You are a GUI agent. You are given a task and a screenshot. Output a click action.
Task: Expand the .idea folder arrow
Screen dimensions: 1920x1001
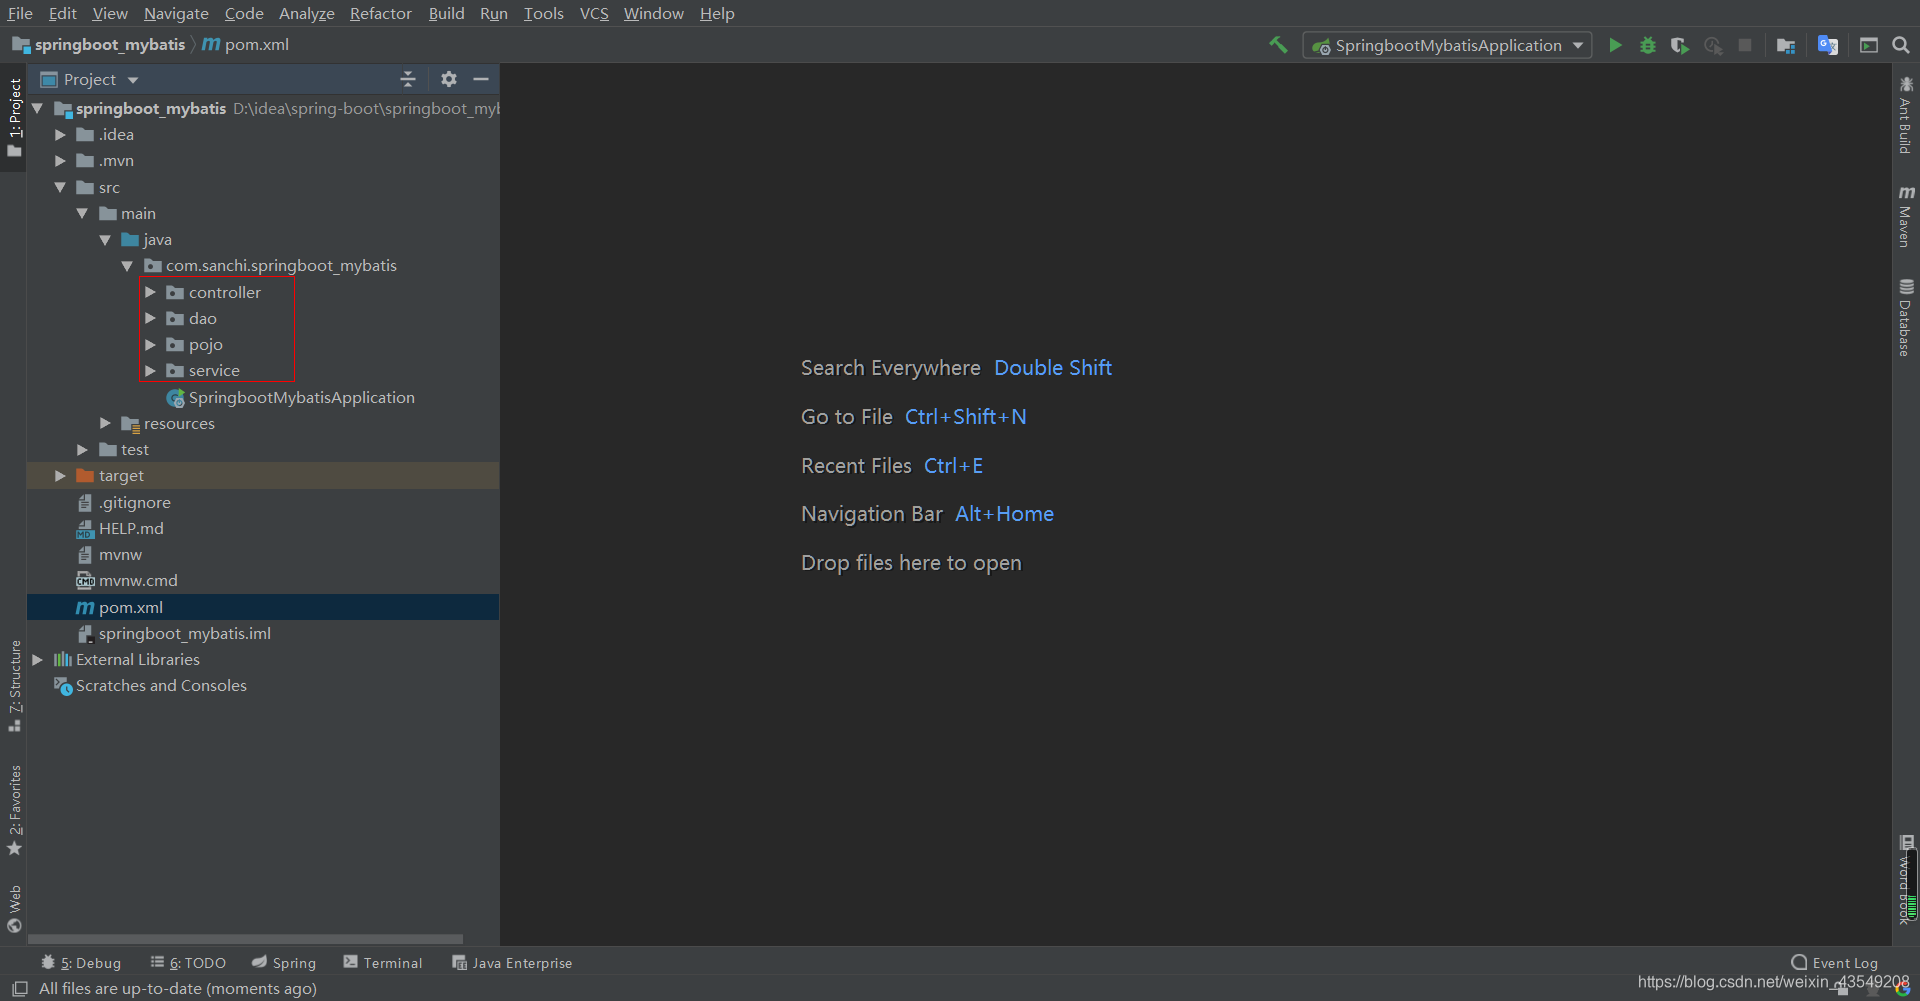60,134
